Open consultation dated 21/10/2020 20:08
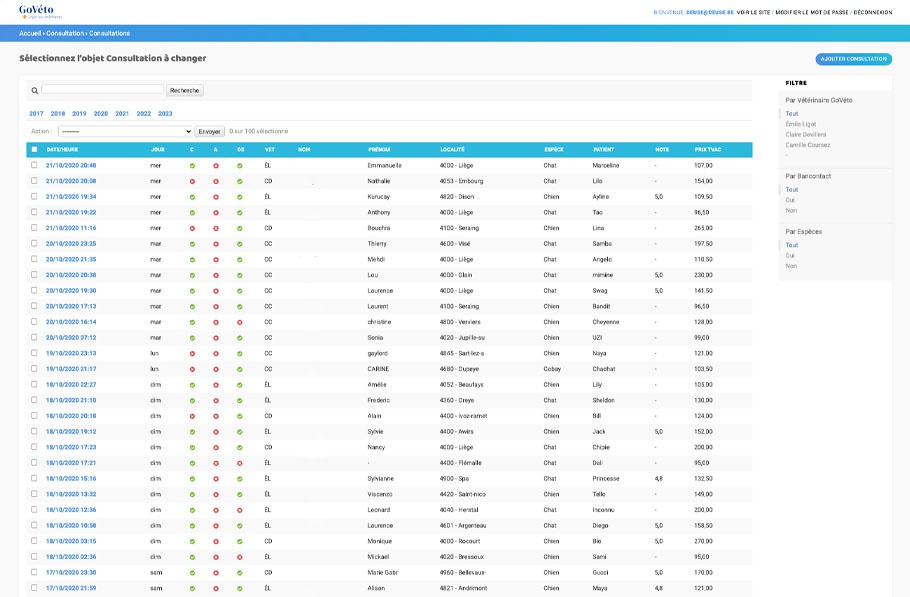Image resolution: width=910 pixels, height=597 pixels. [x=71, y=181]
